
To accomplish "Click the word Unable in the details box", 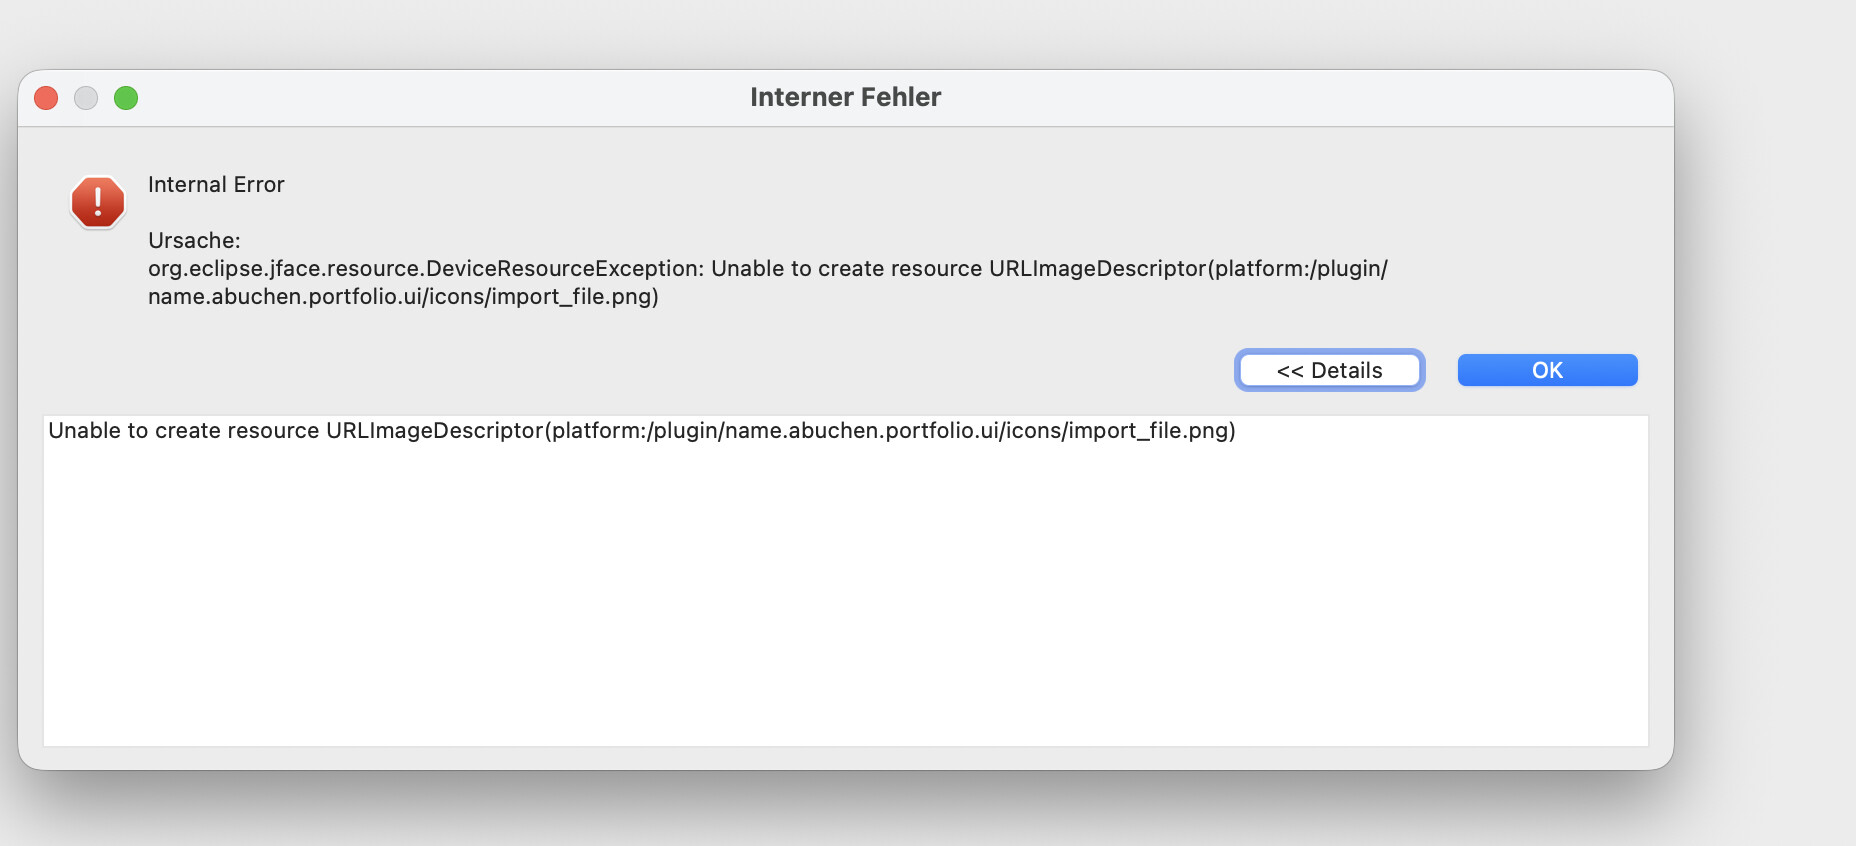I will point(84,431).
